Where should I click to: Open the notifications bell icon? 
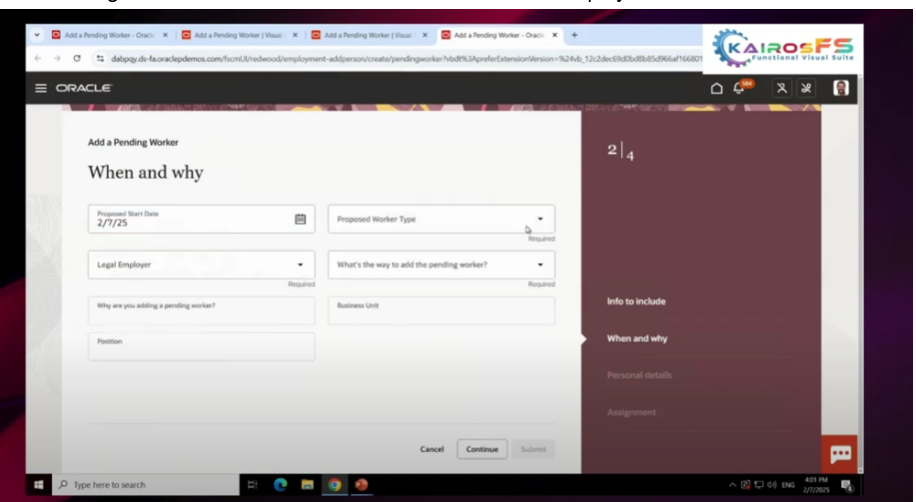tap(740, 88)
